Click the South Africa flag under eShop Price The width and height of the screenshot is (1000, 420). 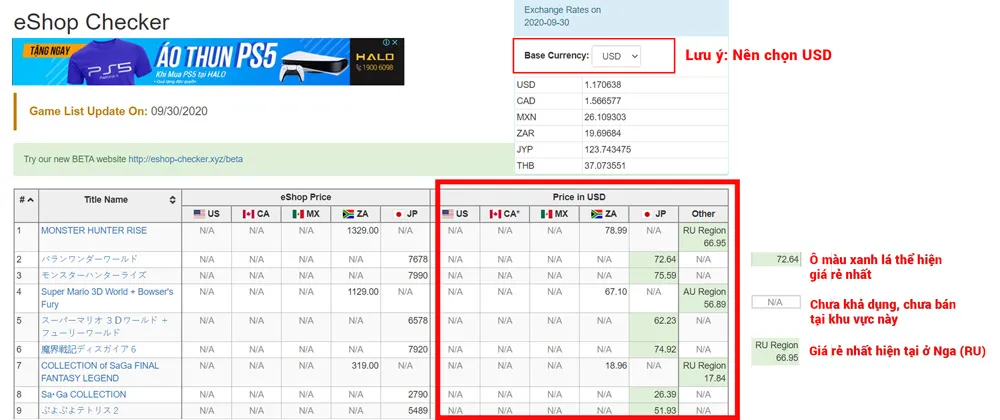pyautogui.click(x=350, y=214)
